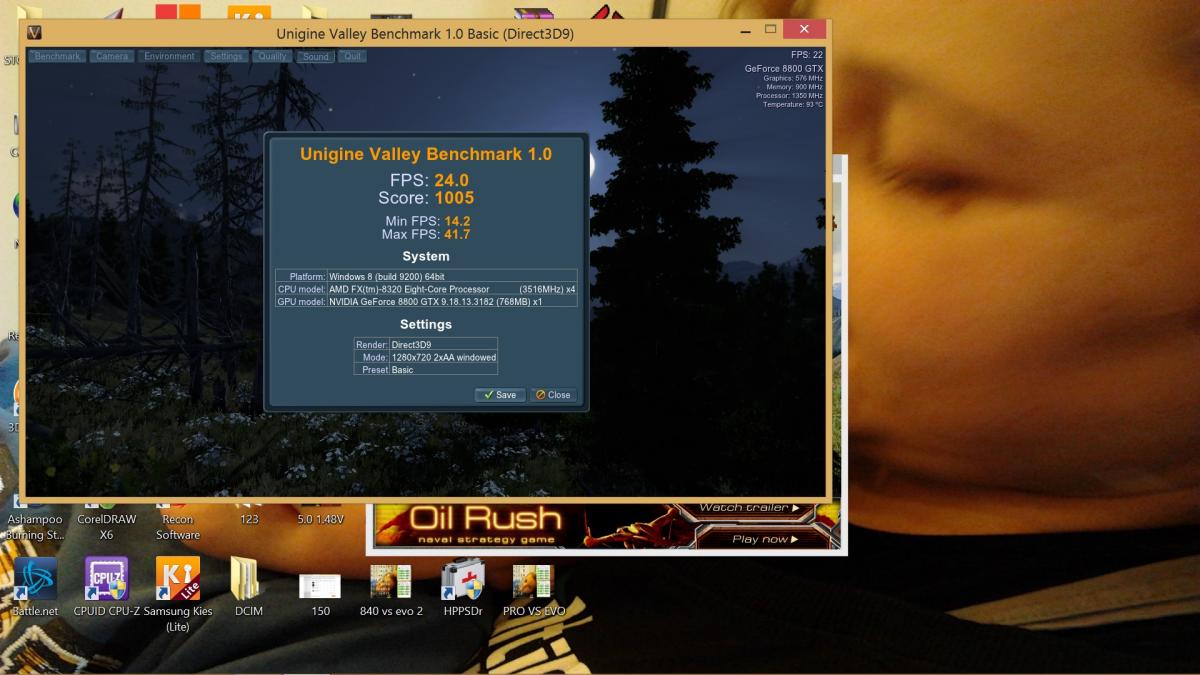Open the Environment menu

(169, 56)
